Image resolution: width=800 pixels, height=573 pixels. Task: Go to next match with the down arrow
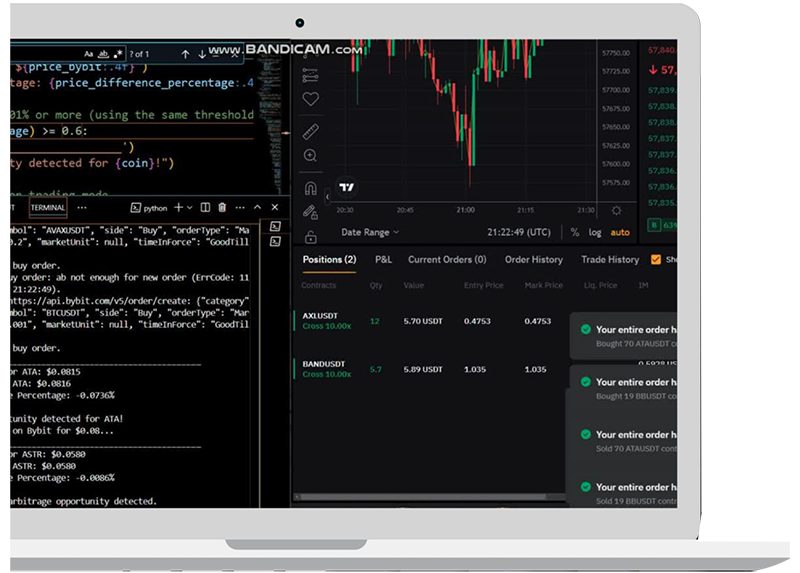tap(202, 54)
